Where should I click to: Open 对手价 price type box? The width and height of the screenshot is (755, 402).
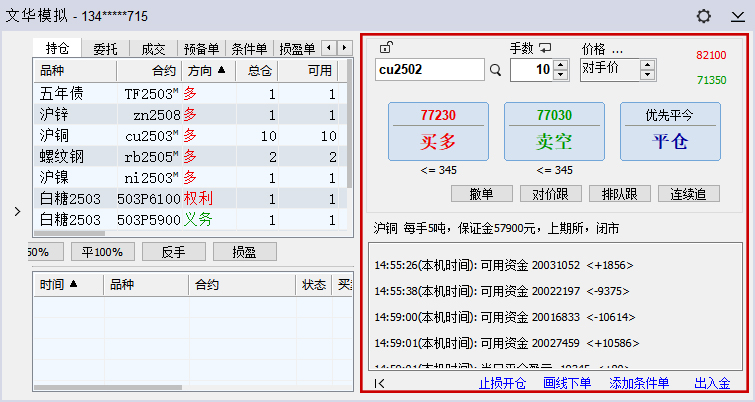[611, 69]
